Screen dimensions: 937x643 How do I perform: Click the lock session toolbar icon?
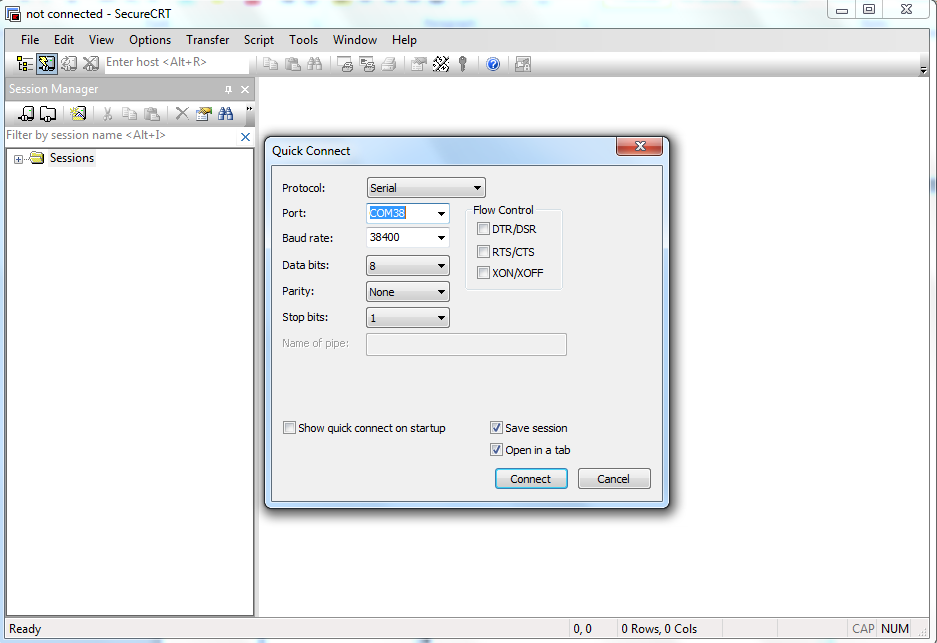pos(523,64)
